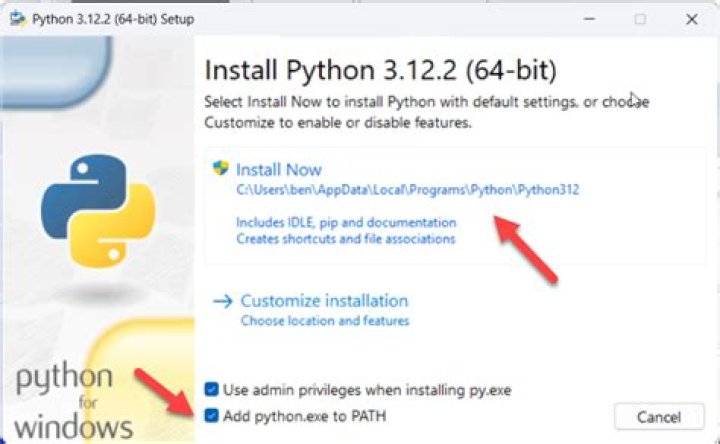The image size is (720, 444).
Task: Click the UAC shield icon beside Install Now
Action: (x=221, y=168)
